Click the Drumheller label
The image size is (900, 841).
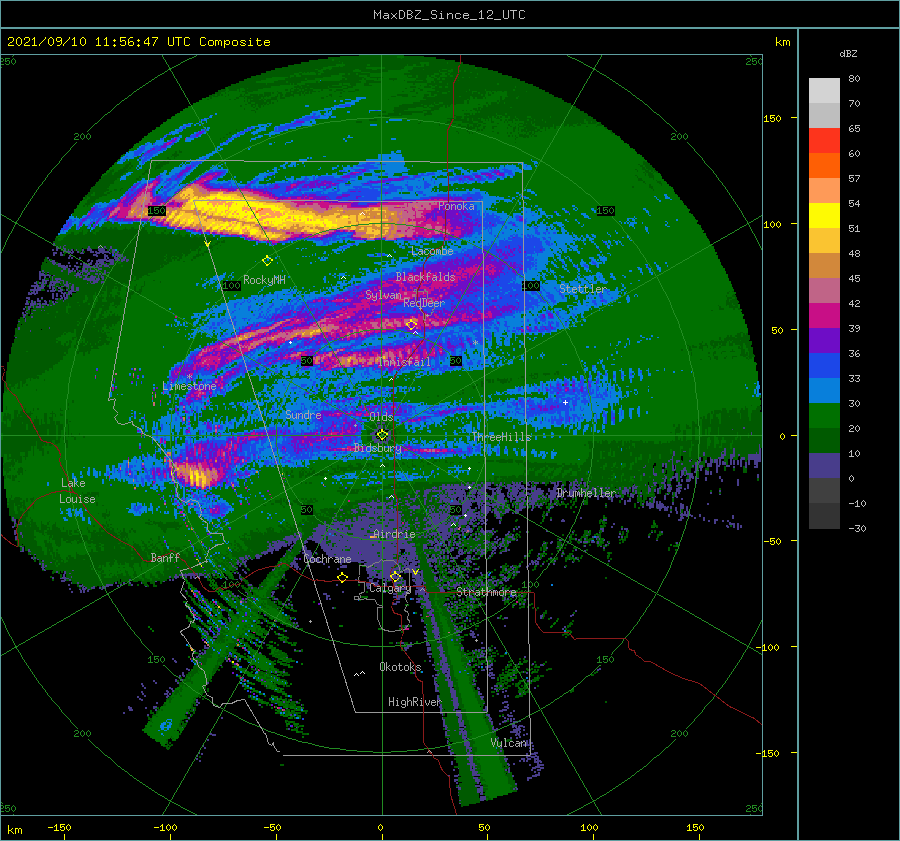click(587, 493)
